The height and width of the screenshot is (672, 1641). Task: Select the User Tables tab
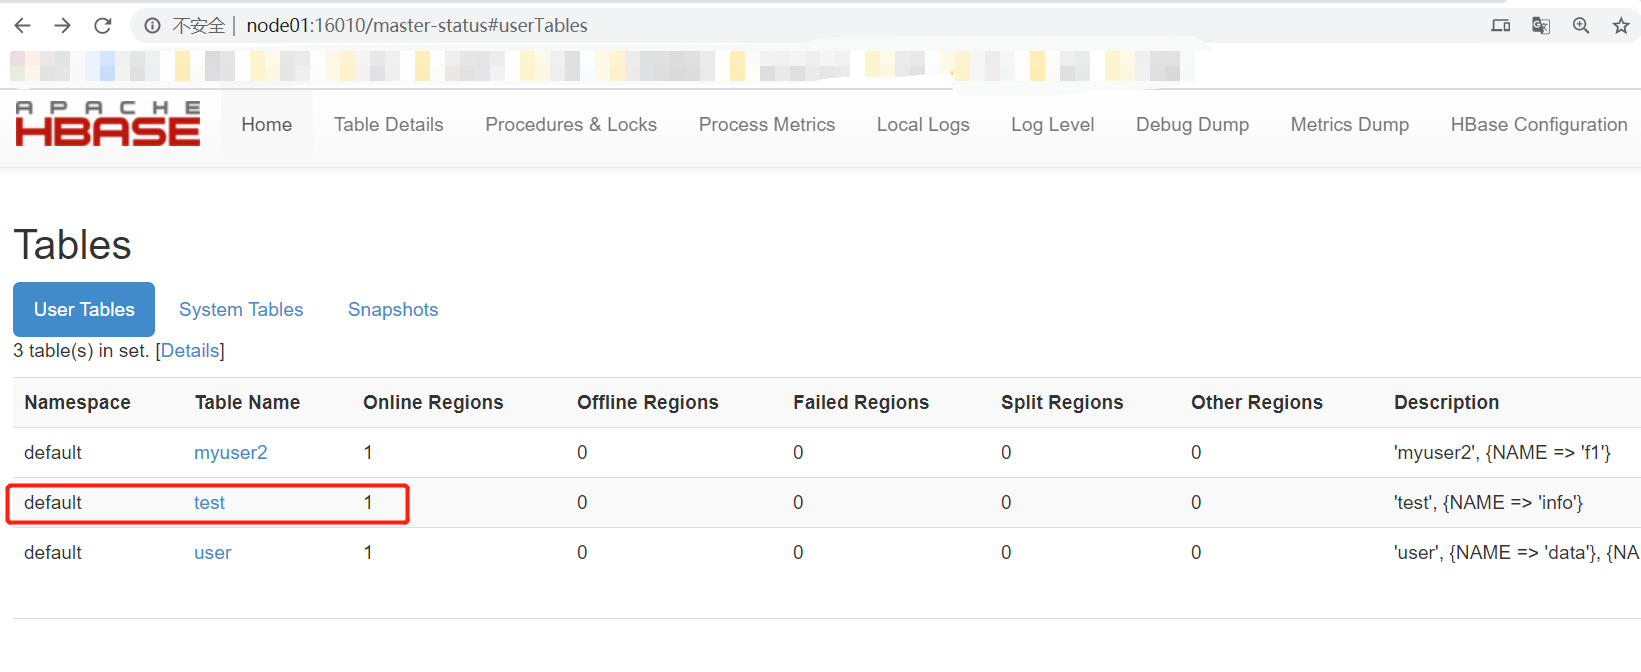point(84,309)
